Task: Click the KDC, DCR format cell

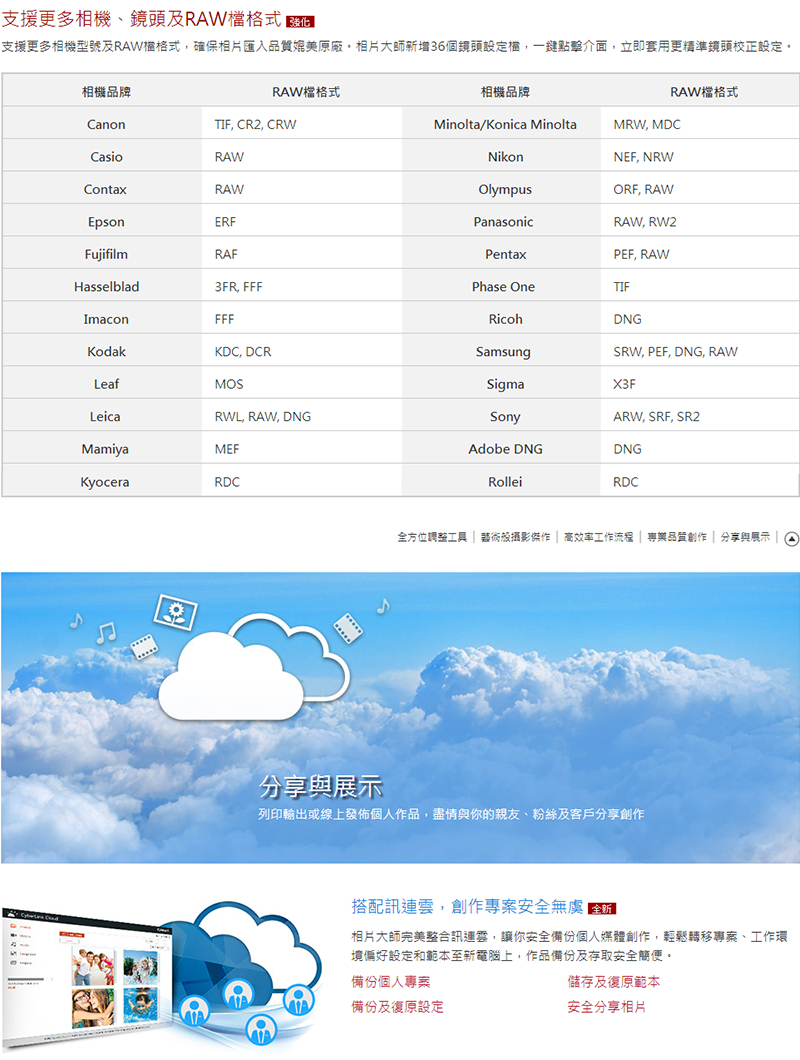Action: click(x=302, y=352)
